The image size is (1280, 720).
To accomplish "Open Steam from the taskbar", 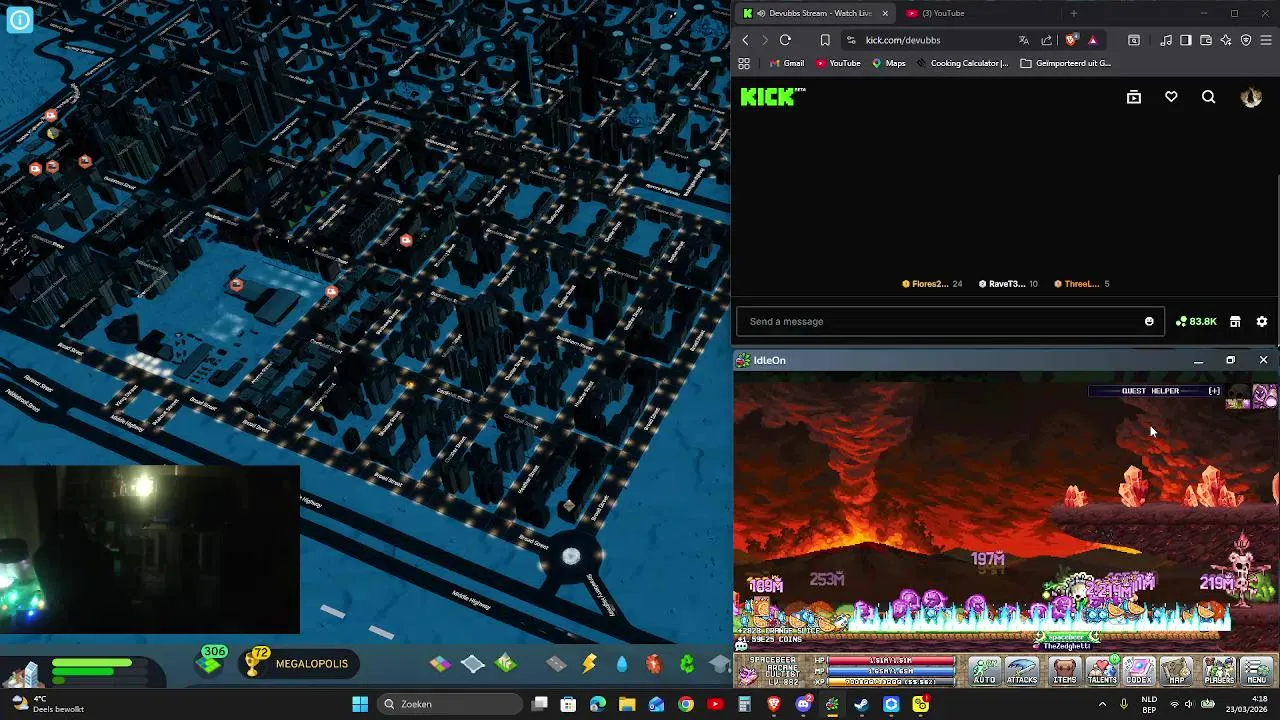I will click(861, 704).
